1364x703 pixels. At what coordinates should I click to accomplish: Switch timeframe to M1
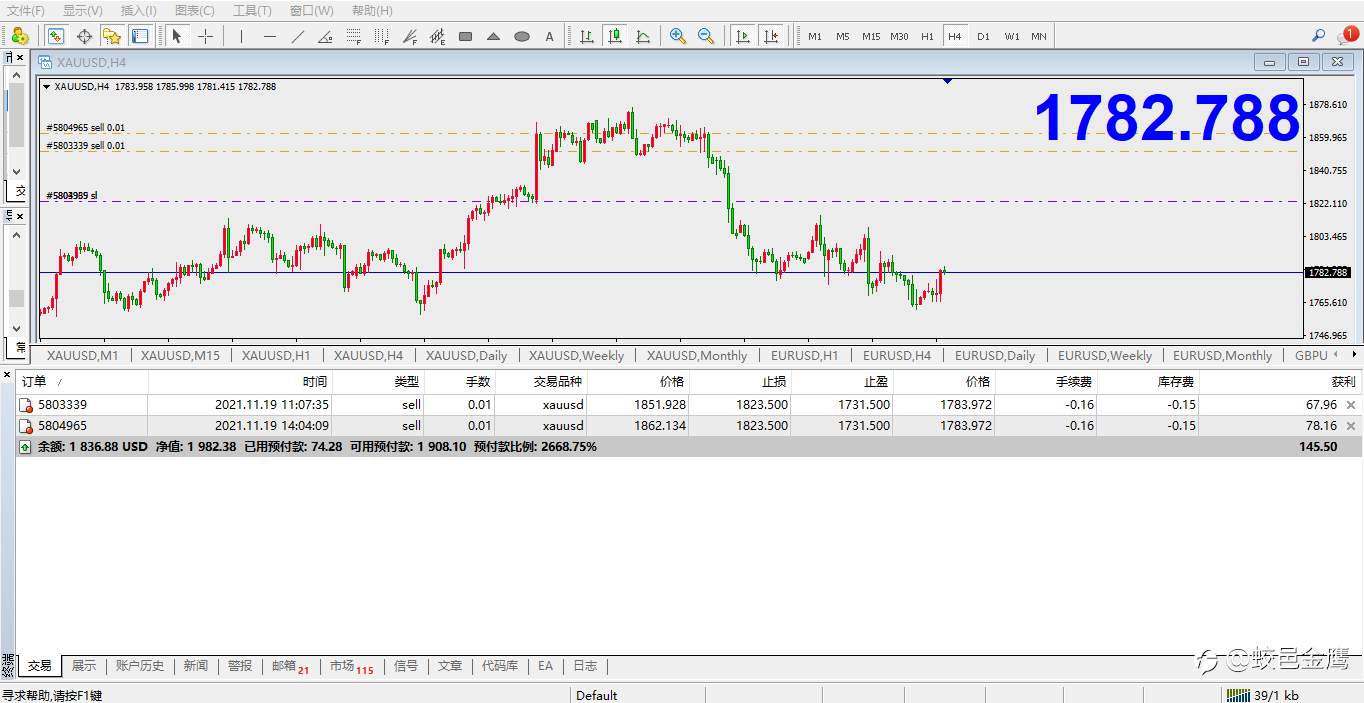pos(815,36)
